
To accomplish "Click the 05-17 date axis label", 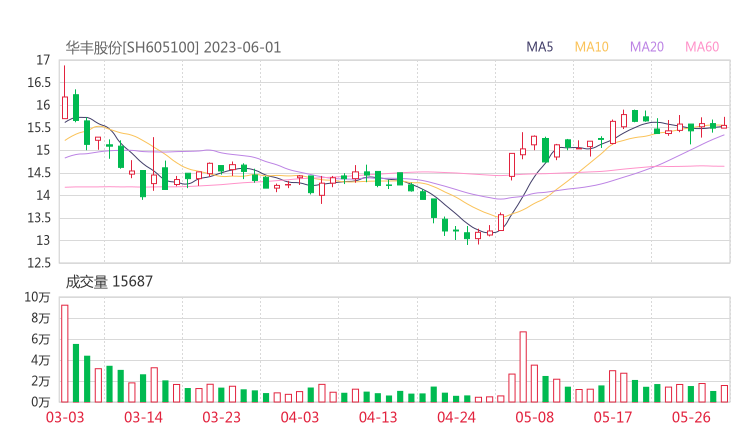I will pyautogui.click(x=613, y=417).
